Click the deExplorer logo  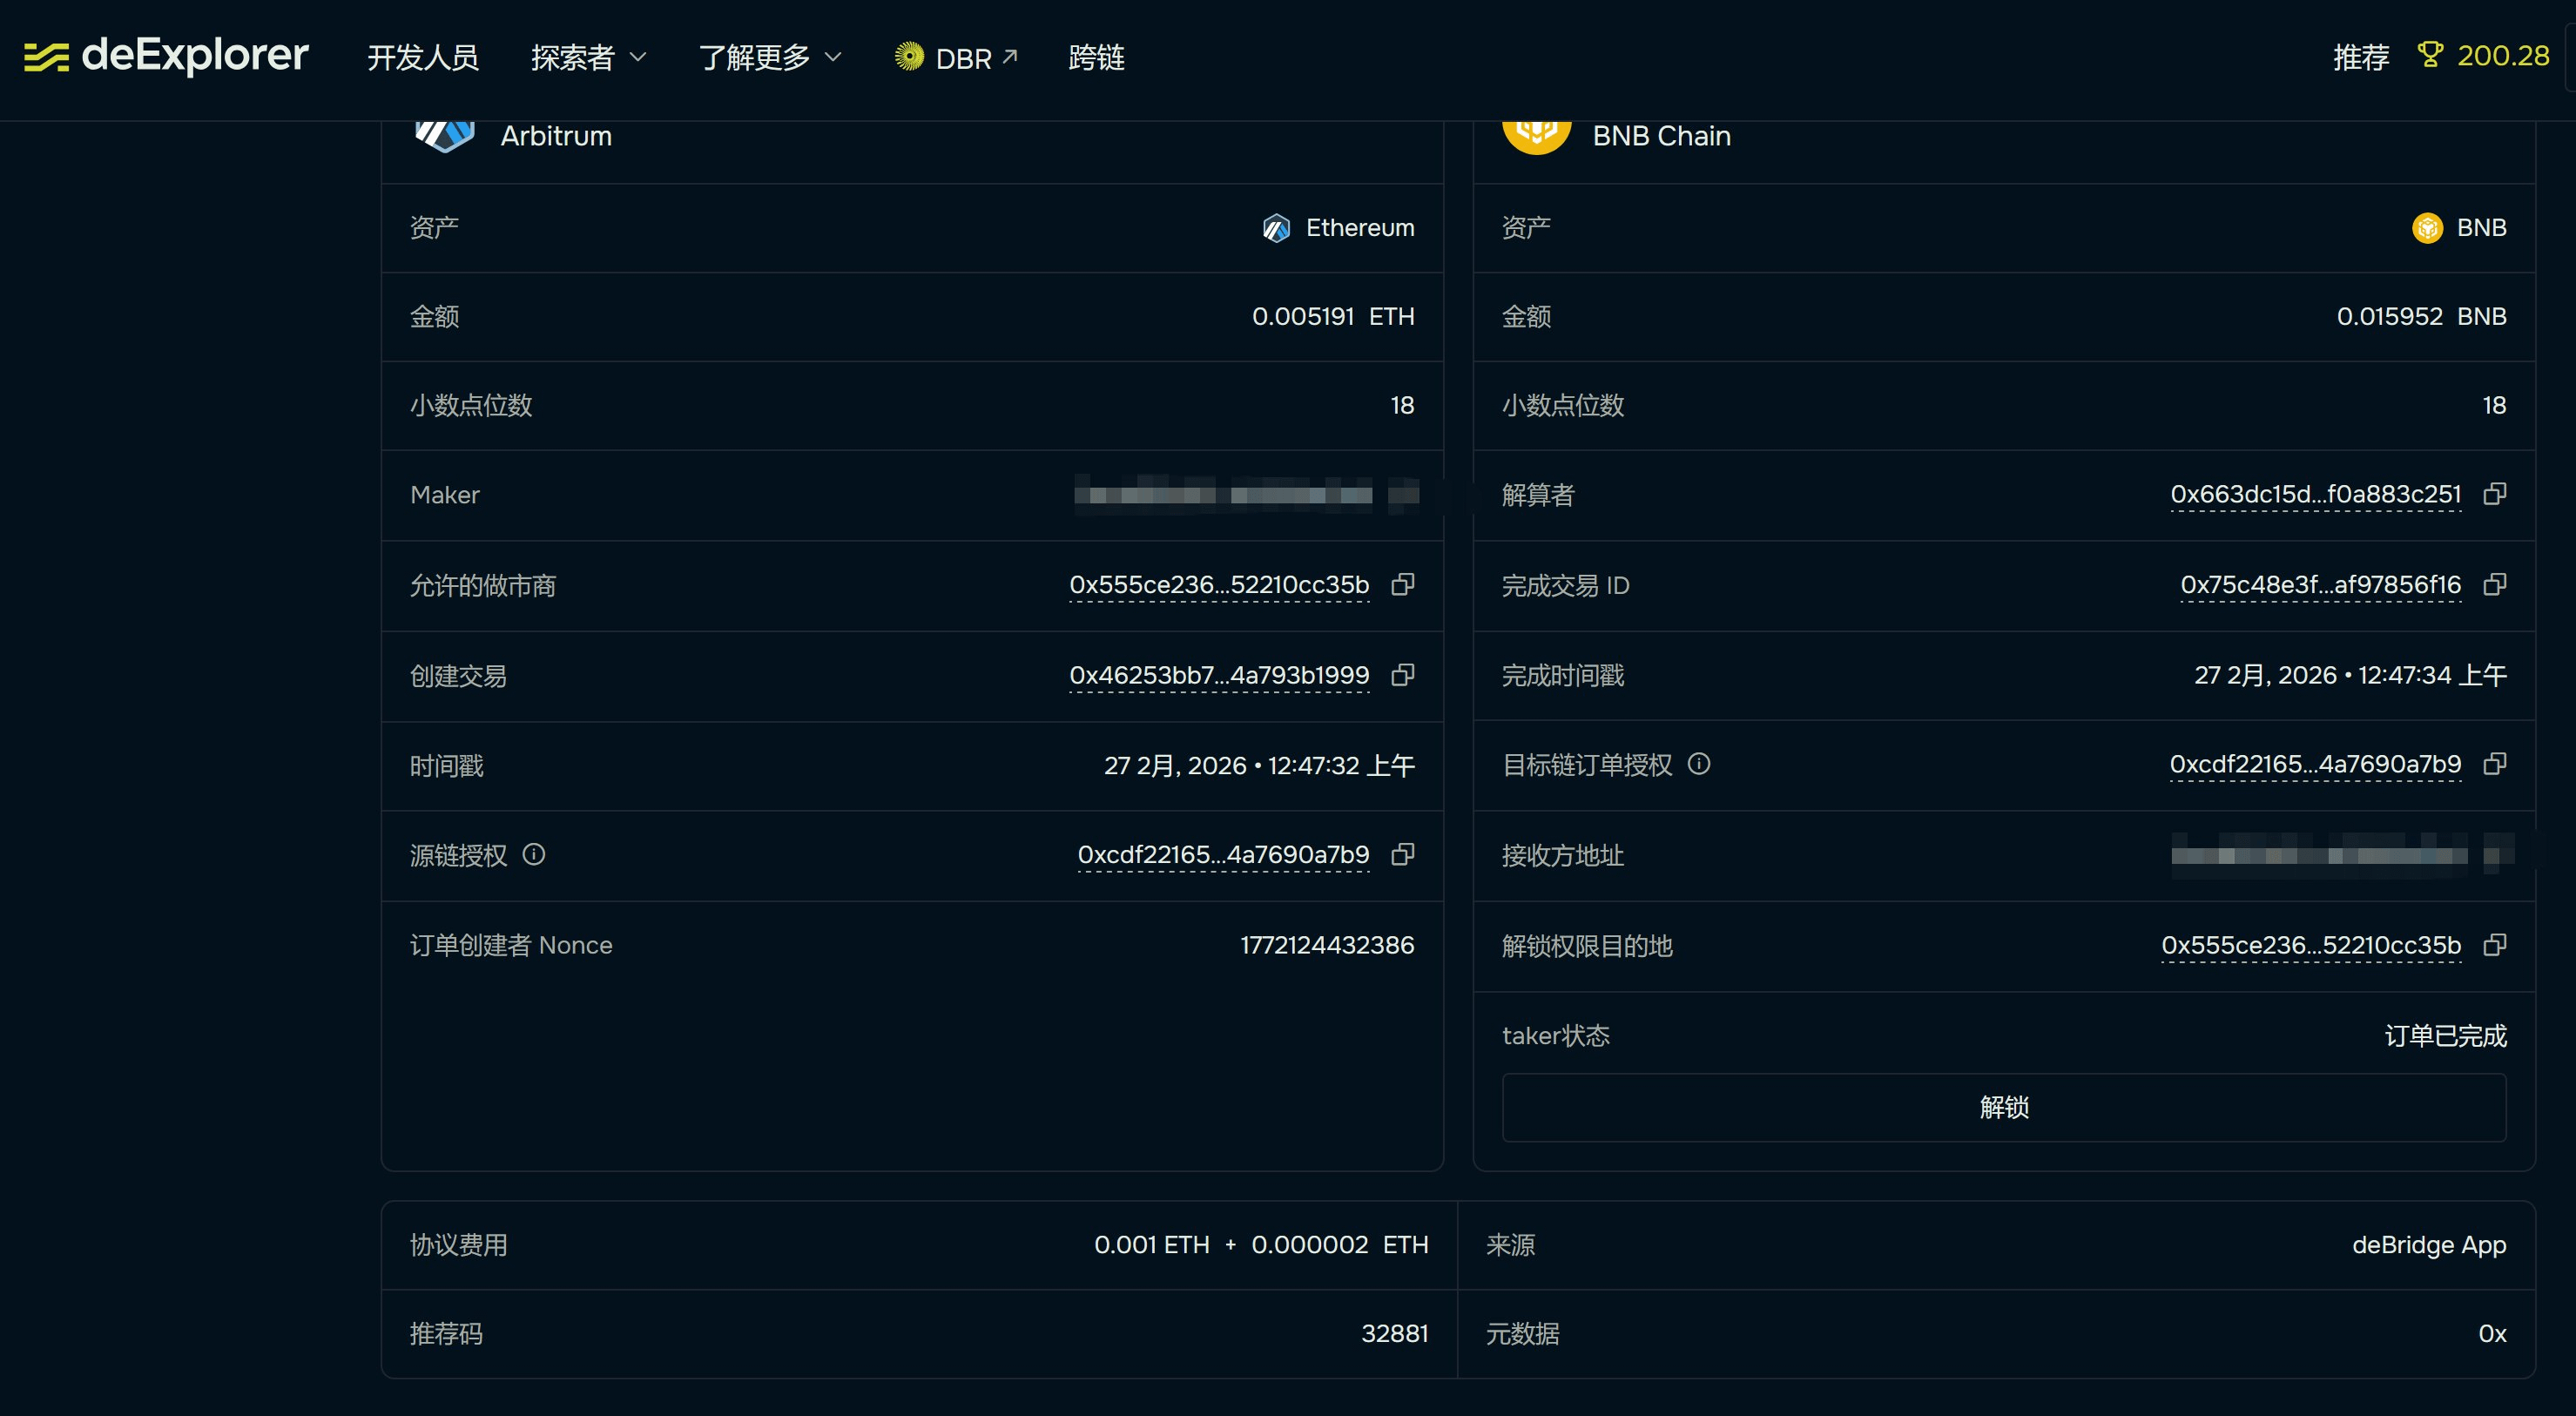click(x=166, y=56)
